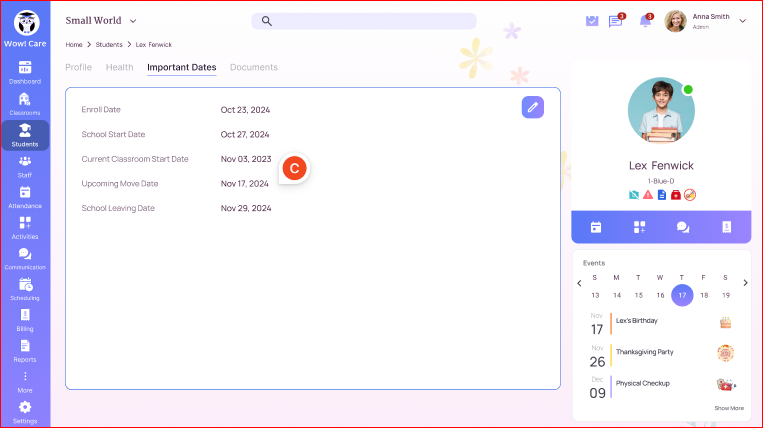The height and width of the screenshot is (428, 763).
Task: Open the notifications bell icon
Action: coord(645,21)
